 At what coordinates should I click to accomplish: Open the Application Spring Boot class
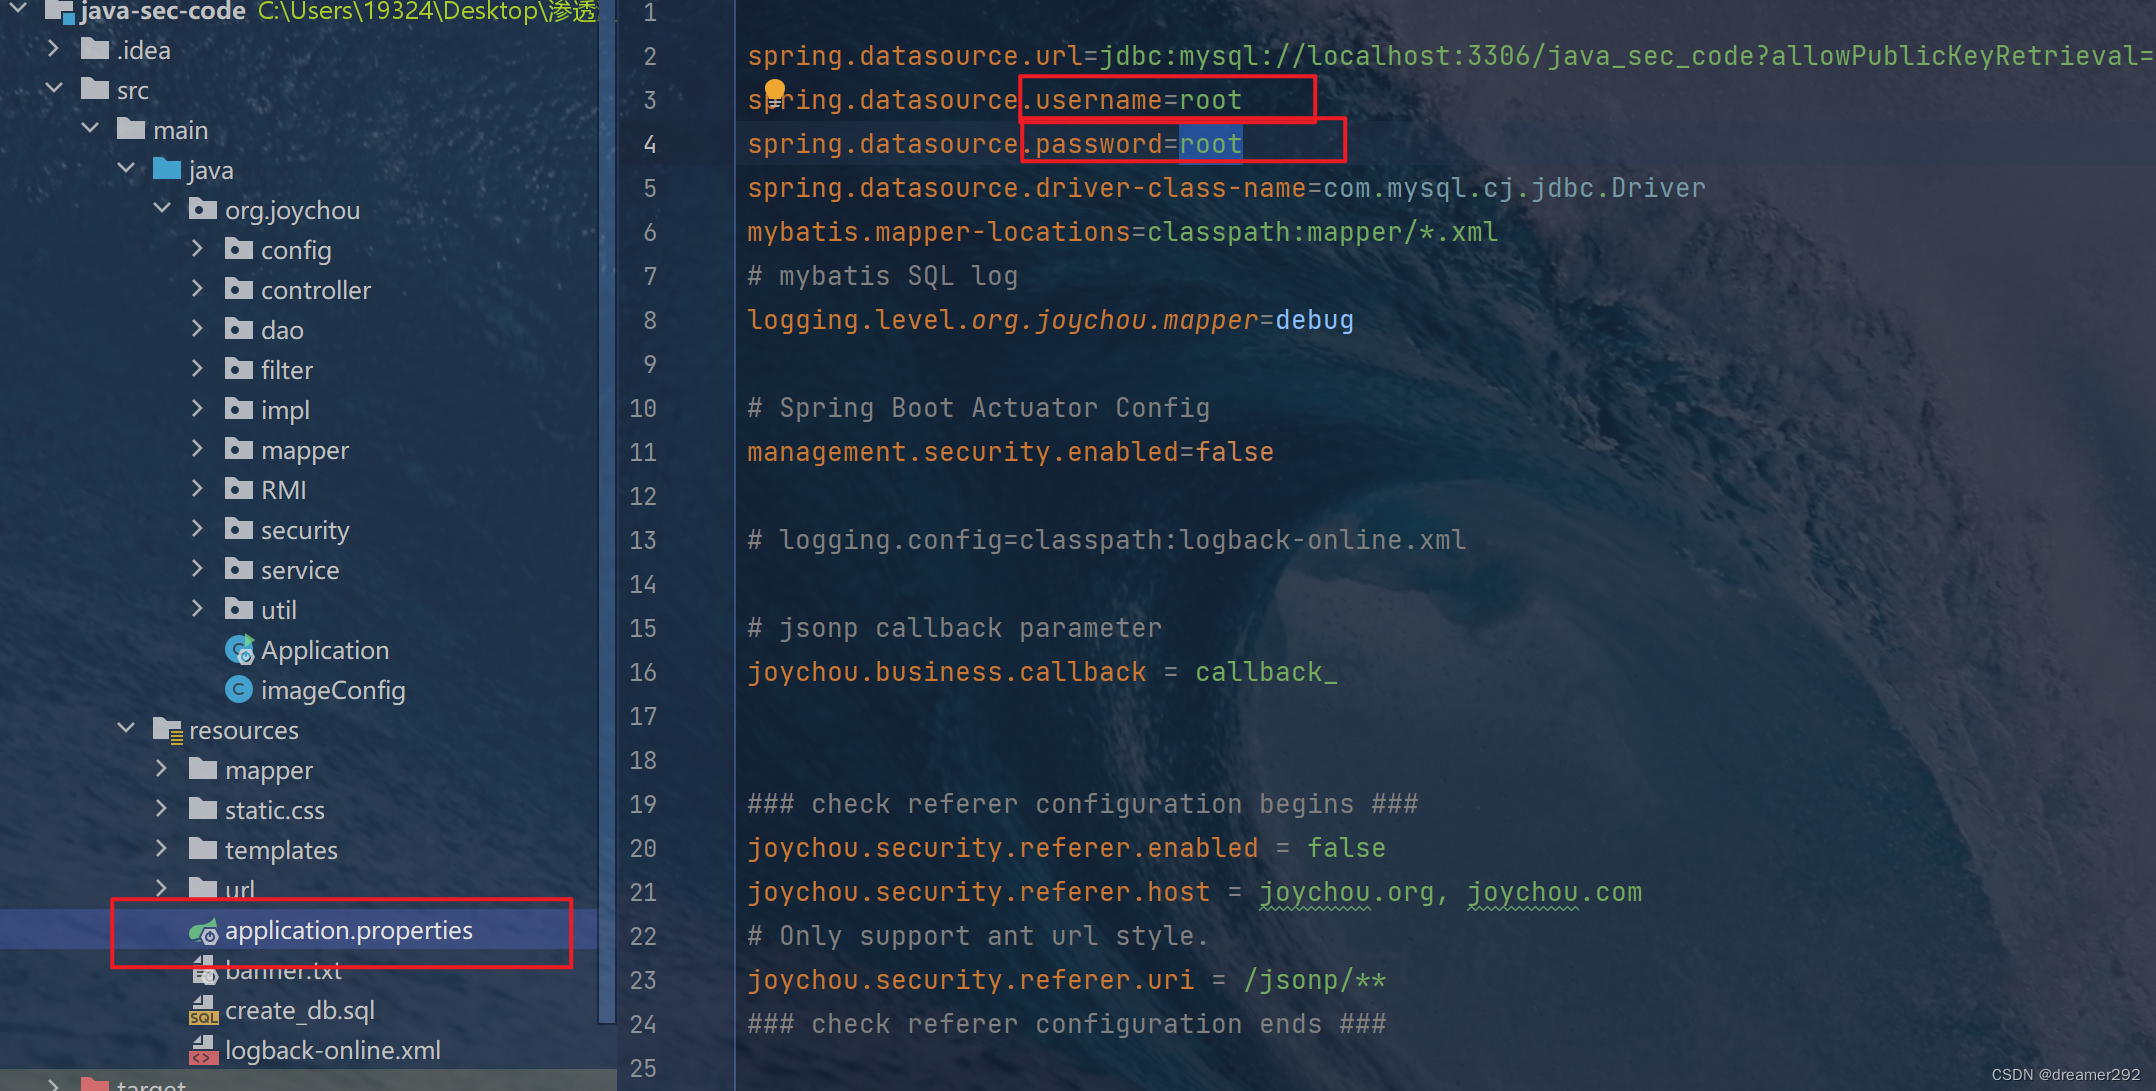324,650
